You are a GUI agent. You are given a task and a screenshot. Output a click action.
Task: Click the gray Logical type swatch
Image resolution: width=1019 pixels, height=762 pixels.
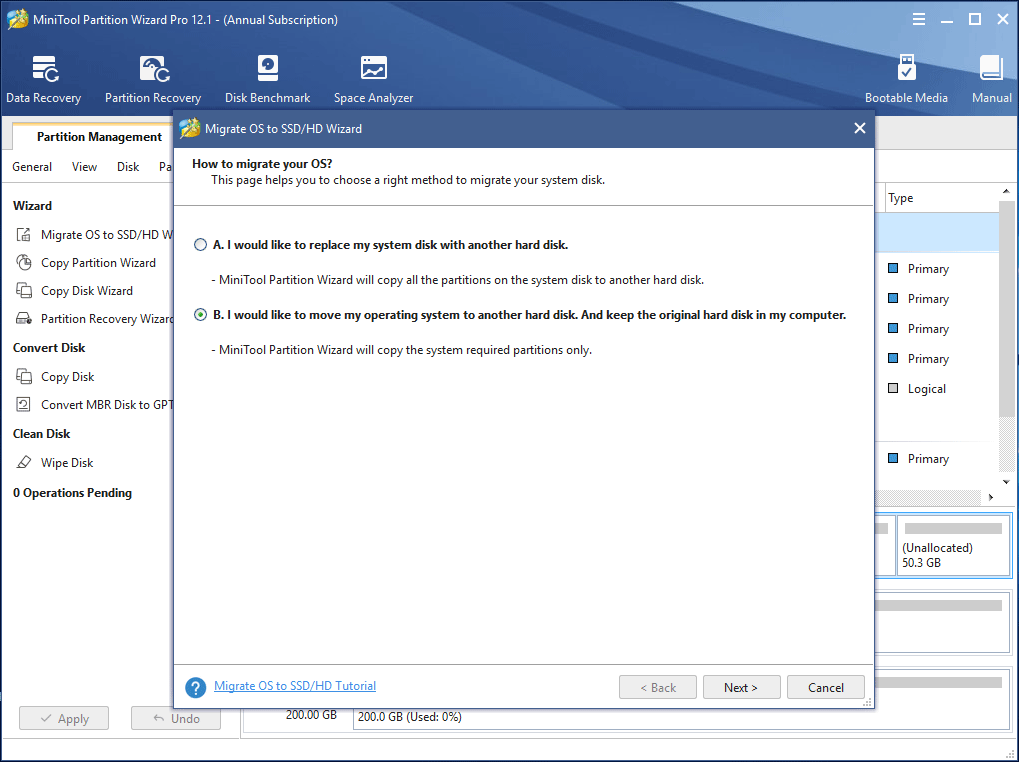click(x=893, y=388)
